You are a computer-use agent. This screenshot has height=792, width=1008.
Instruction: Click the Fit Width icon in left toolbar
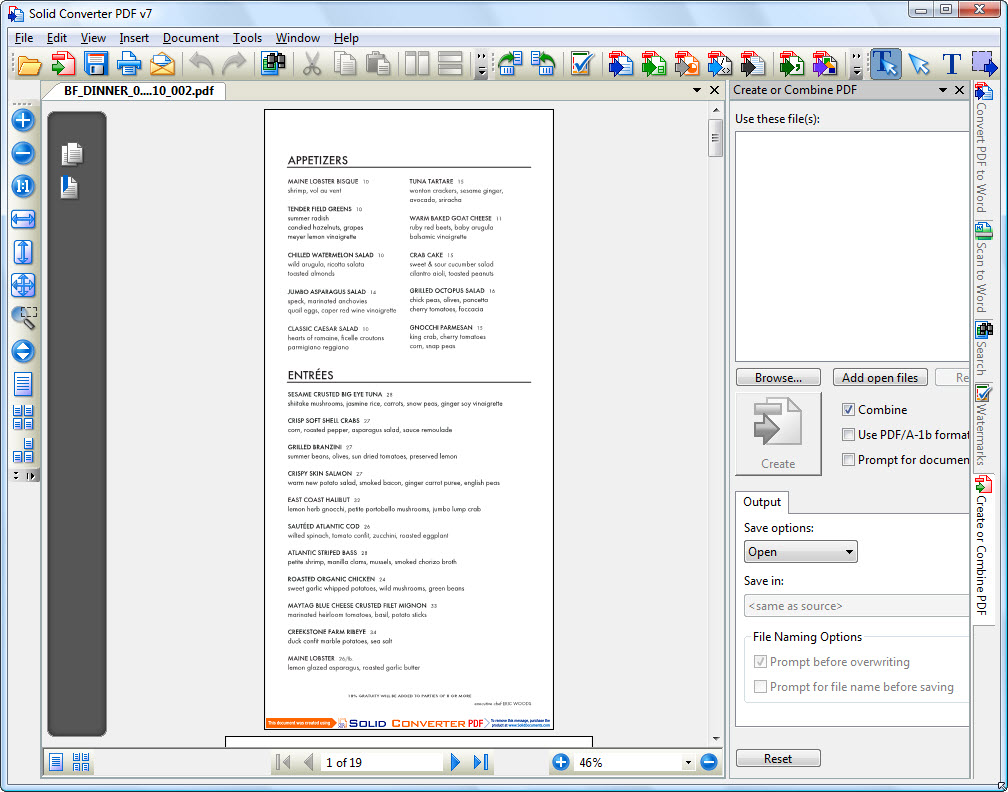tap(23, 219)
